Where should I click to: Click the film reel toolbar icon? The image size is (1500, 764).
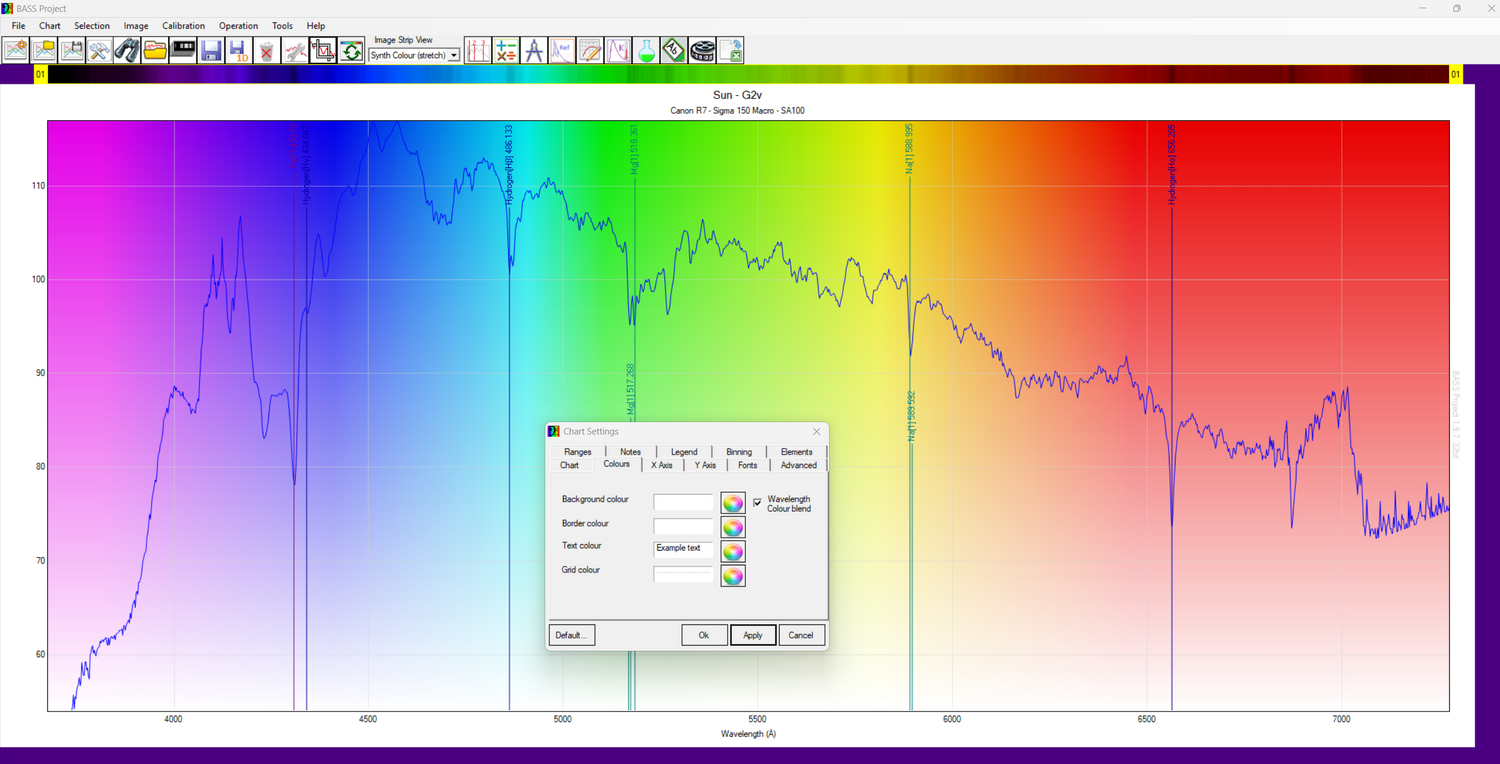[x=702, y=50]
